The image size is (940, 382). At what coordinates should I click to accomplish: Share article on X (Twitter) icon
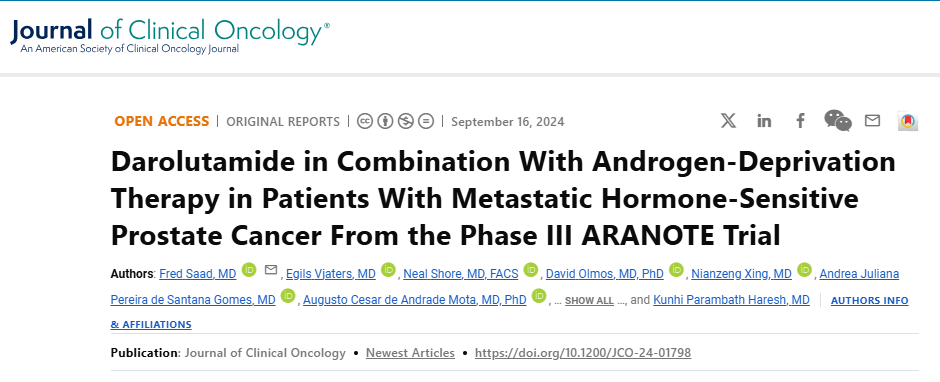[x=728, y=121]
